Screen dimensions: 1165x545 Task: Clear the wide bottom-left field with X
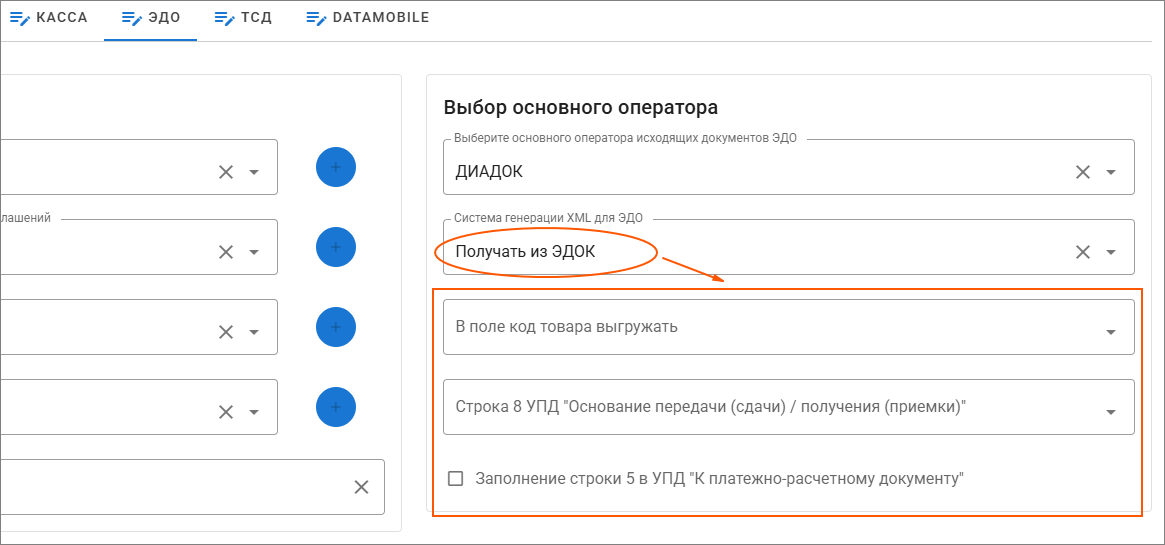tap(361, 487)
